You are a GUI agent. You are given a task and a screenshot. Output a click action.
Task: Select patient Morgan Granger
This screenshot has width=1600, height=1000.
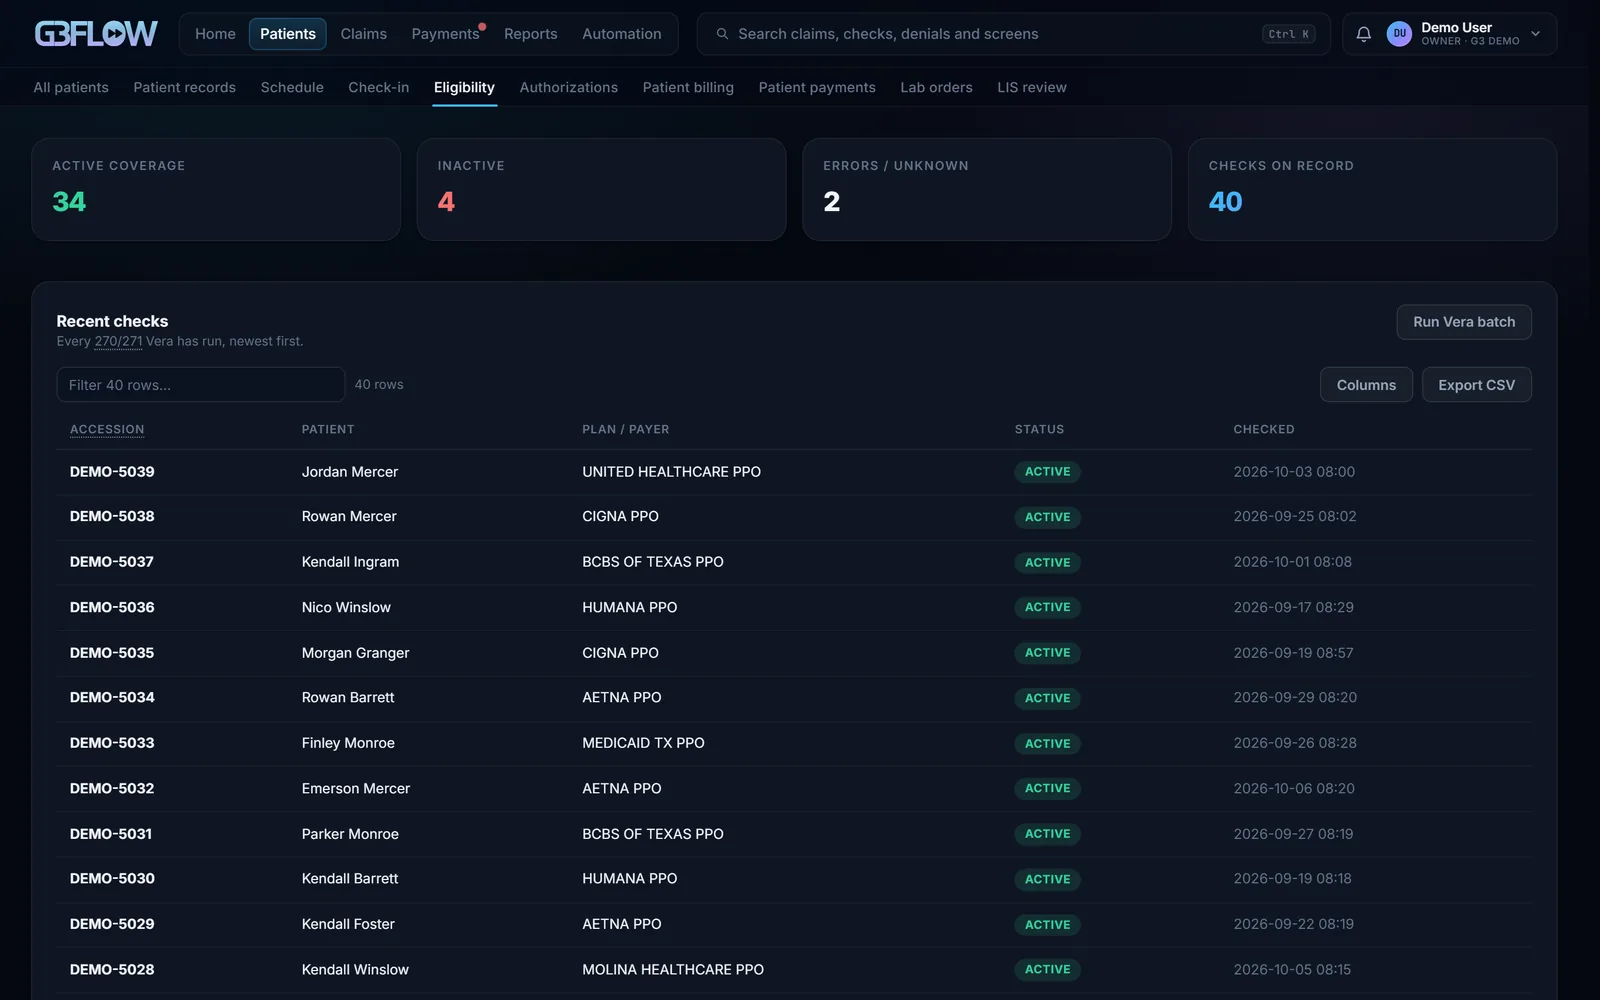pyautogui.click(x=355, y=653)
